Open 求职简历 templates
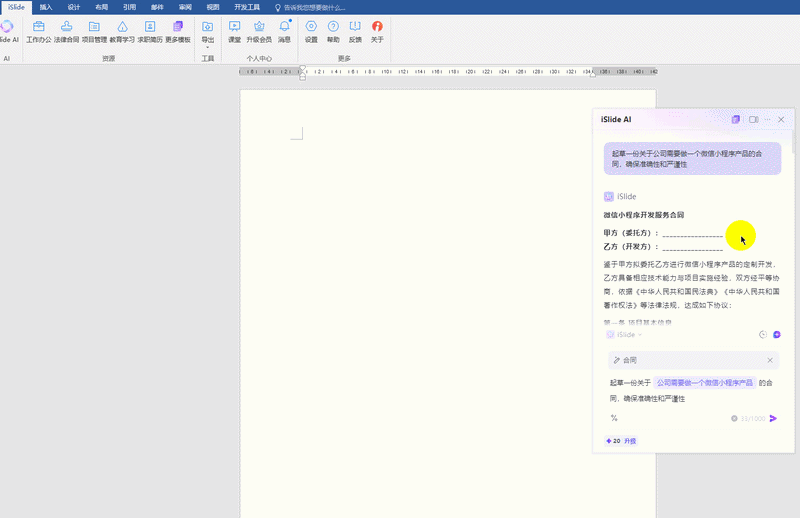 [x=150, y=32]
